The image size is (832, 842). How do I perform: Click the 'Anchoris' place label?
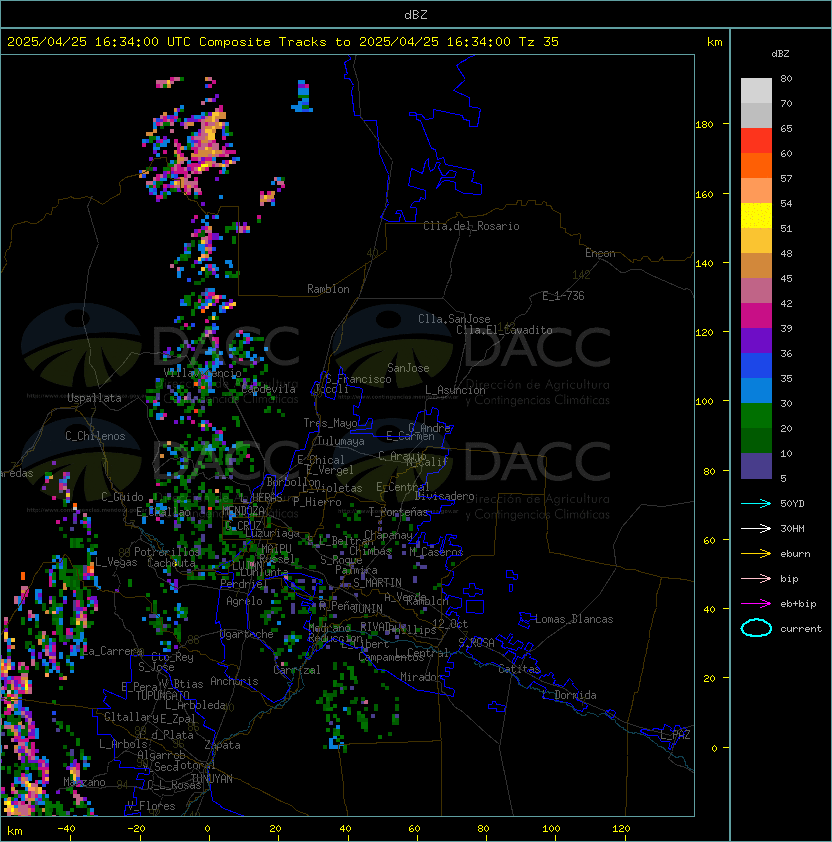point(234,681)
